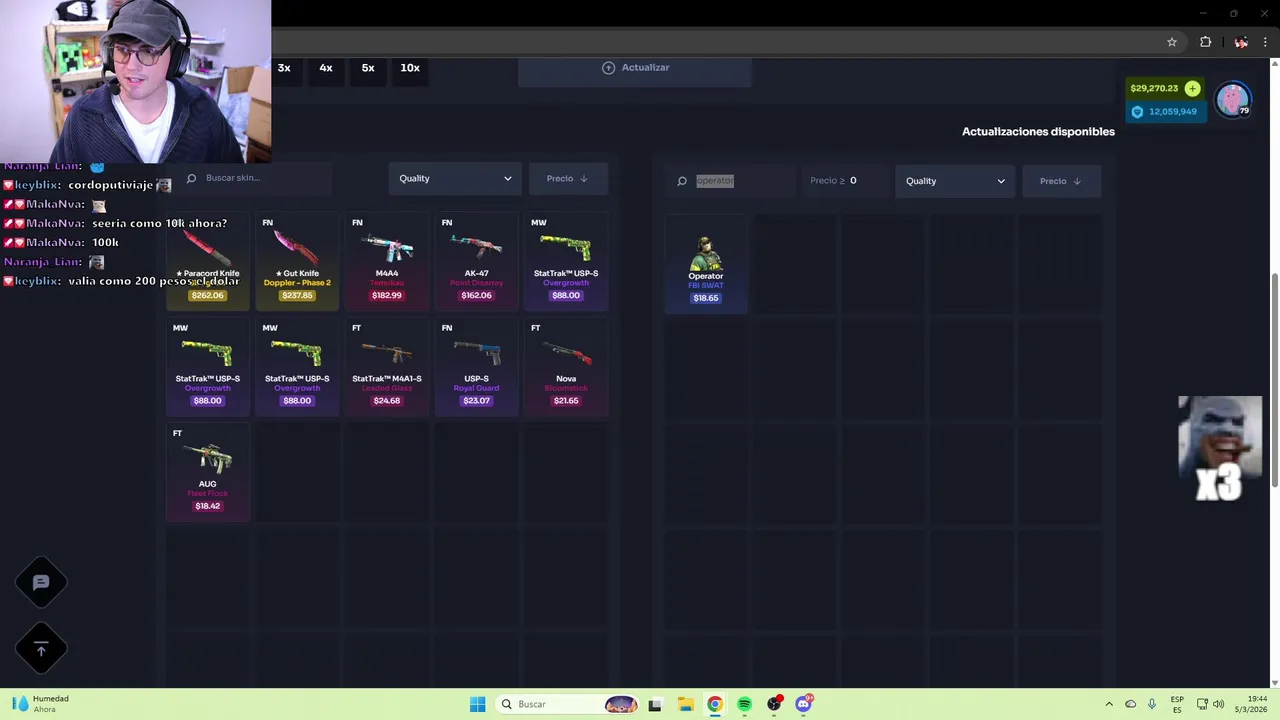Viewport: 1280px width, 720px height.
Task: Select the StatTrak M4A1-S skin at $24.68
Action: [x=387, y=366]
